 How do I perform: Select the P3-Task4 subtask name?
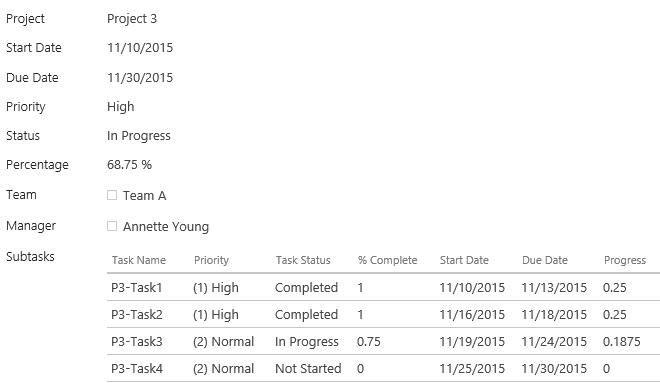click(x=137, y=368)
